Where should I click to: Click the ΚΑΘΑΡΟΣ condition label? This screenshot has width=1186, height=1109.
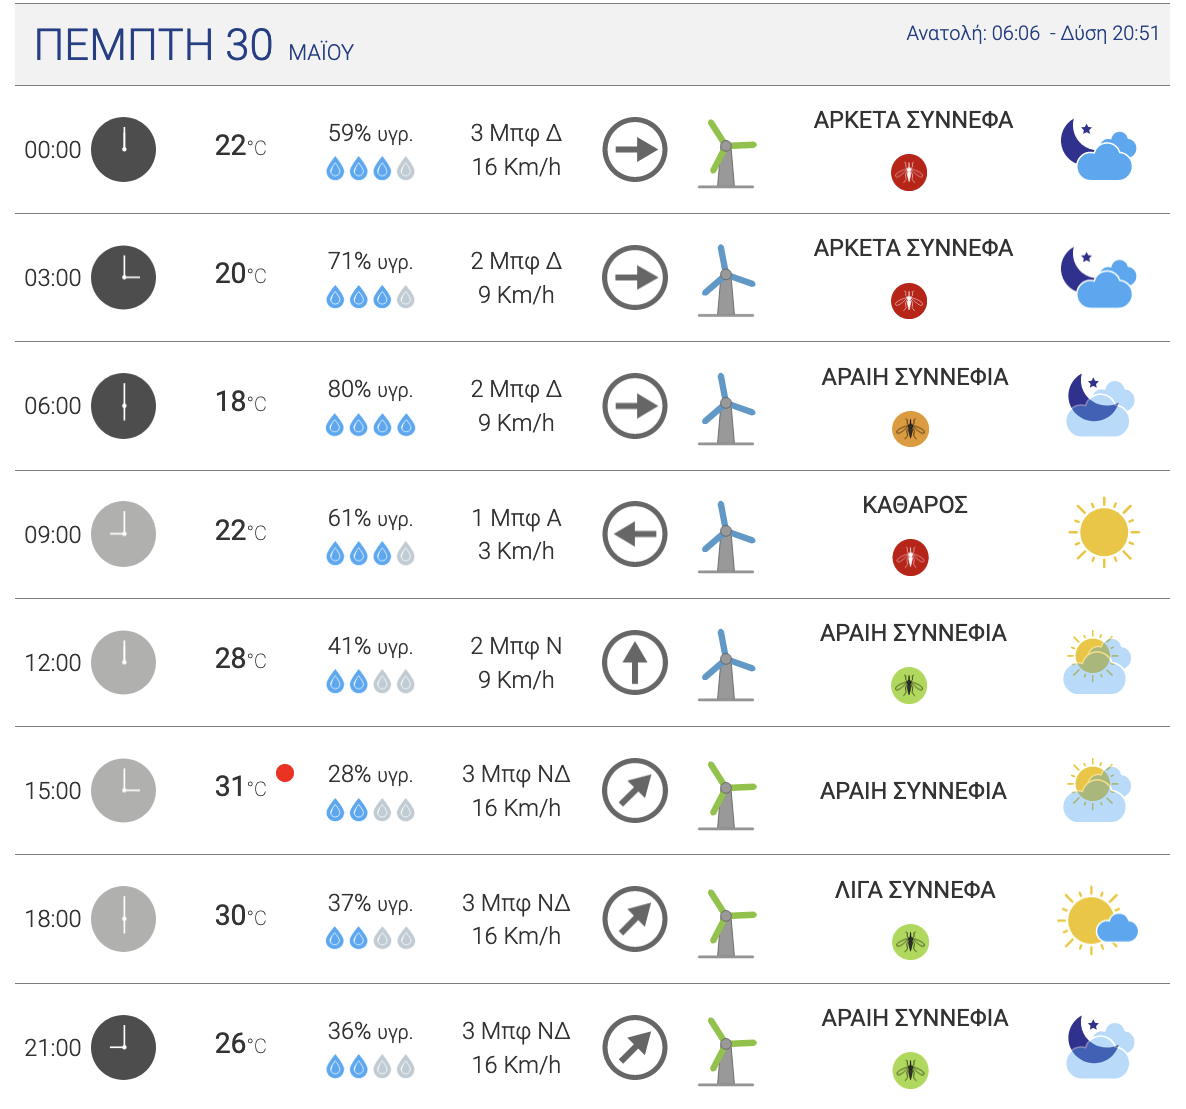pyautogui.click(x=914, y=505)
